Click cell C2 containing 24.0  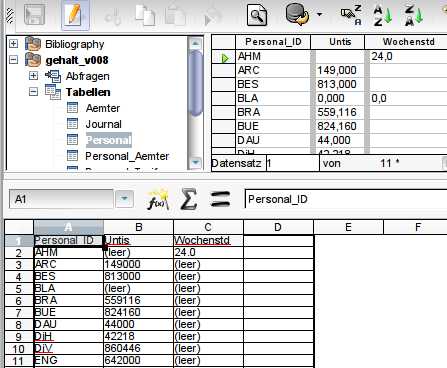click(208, 253)
